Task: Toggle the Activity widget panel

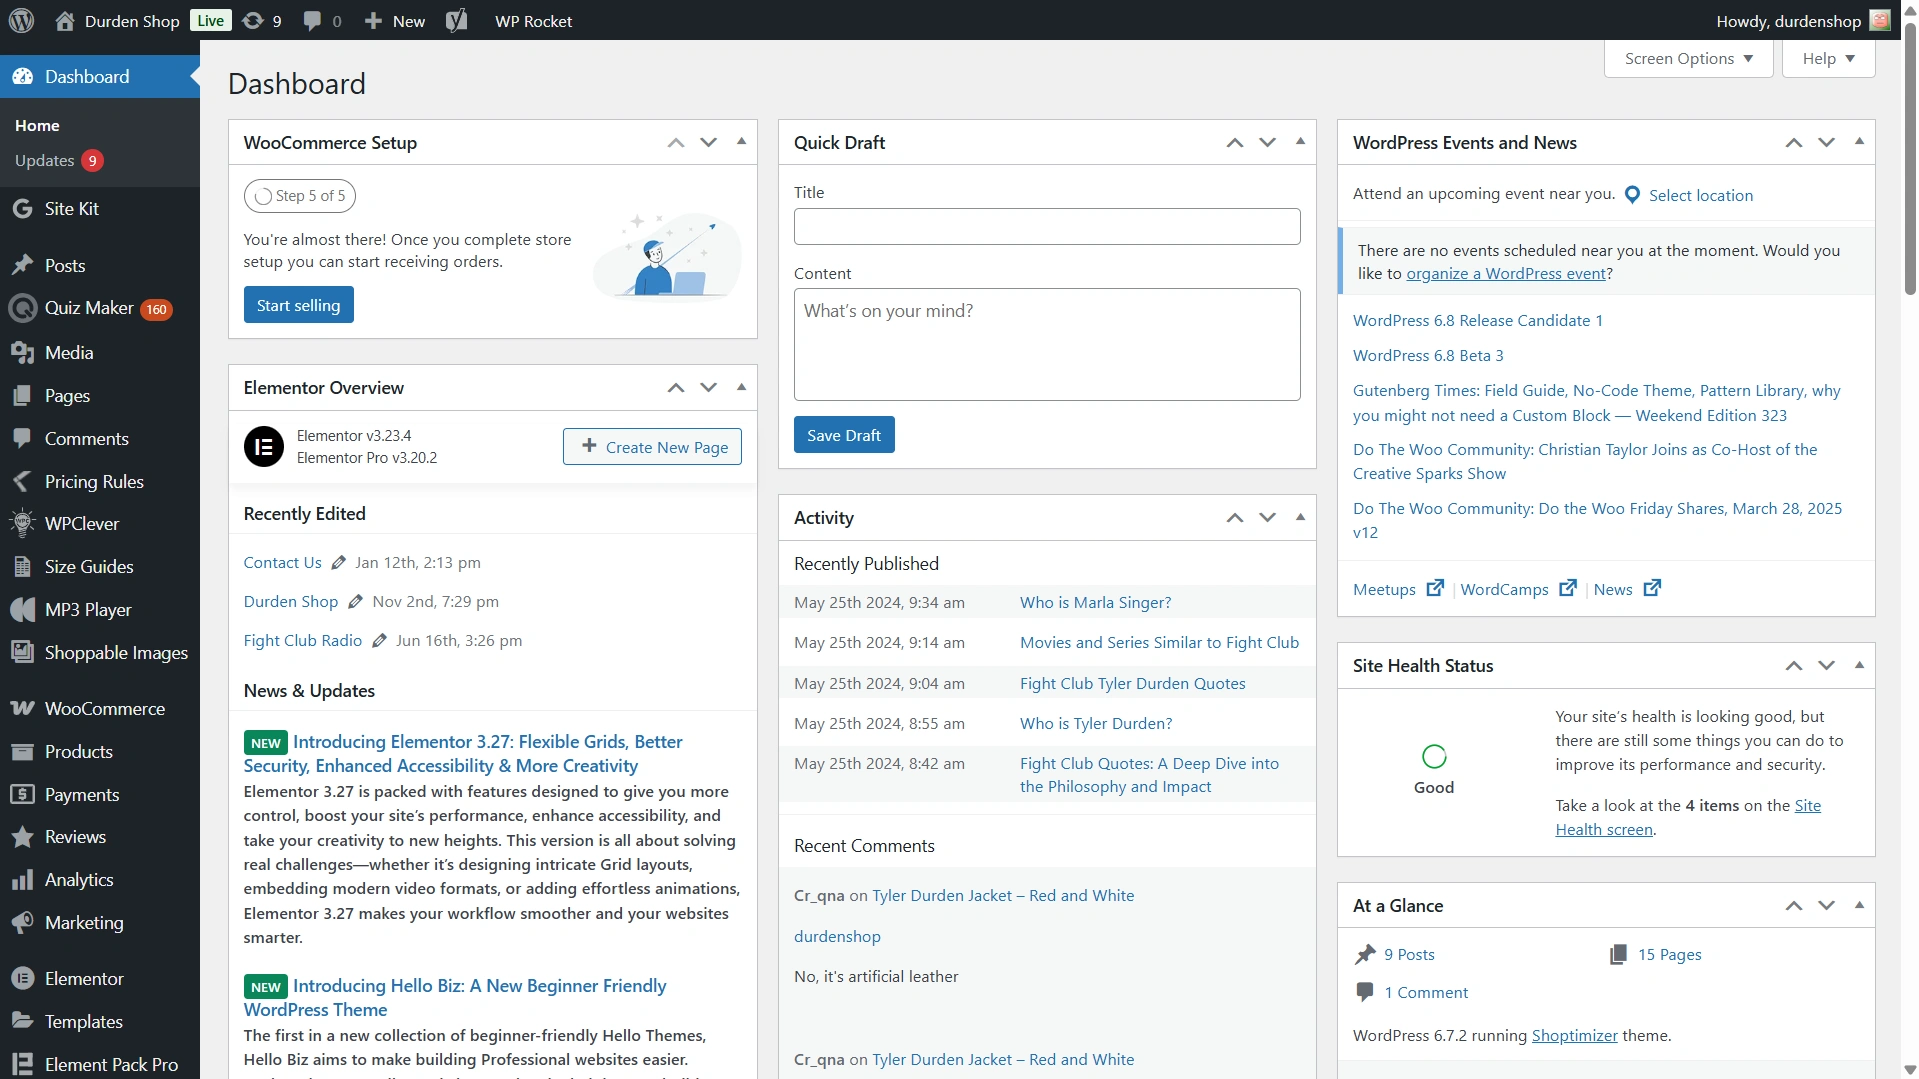Action: click(x=1300, y=517)
